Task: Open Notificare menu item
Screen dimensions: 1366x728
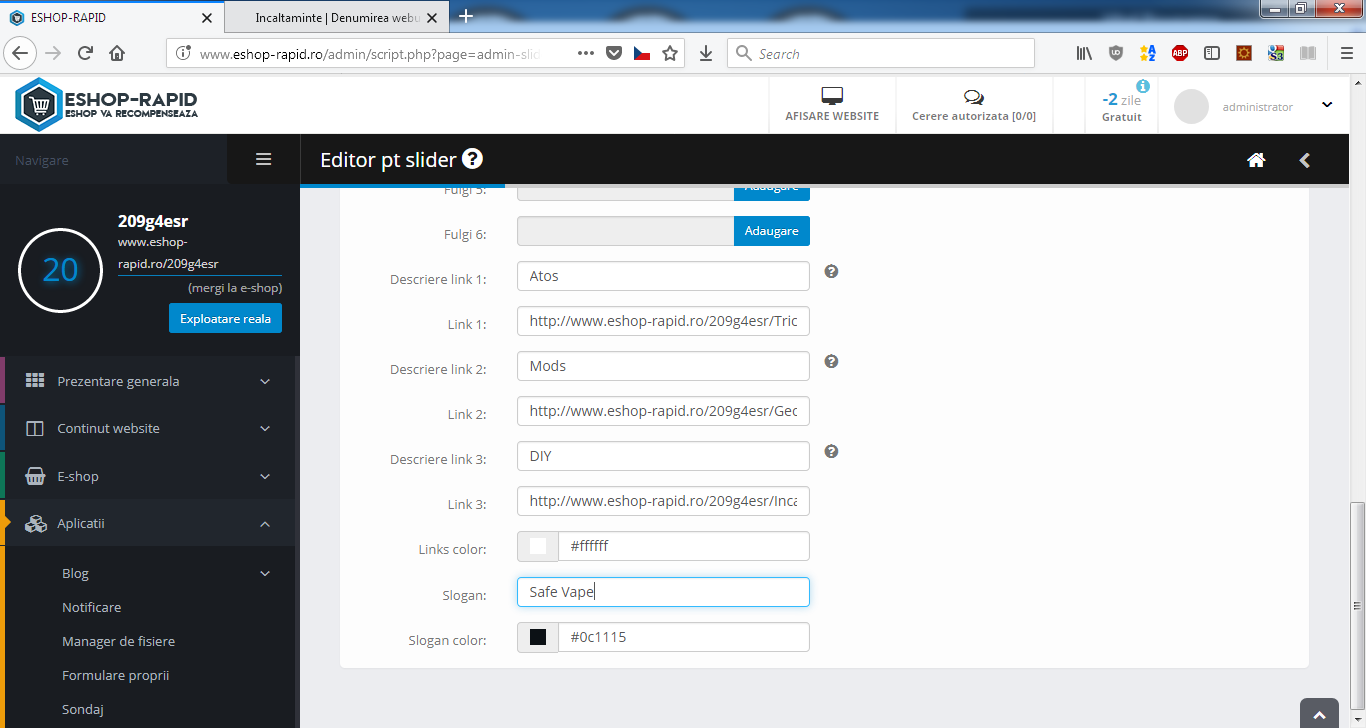Action: point(91,607)
